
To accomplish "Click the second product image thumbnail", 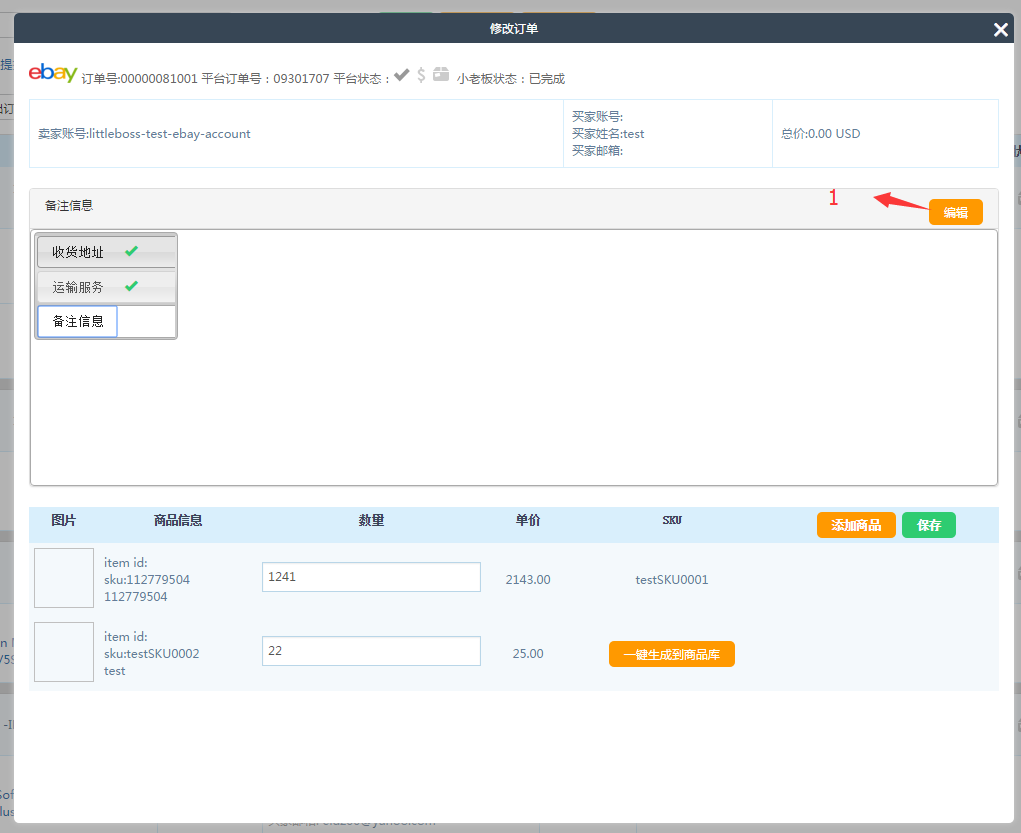I will pyautogui.click(x=64, y=652).
